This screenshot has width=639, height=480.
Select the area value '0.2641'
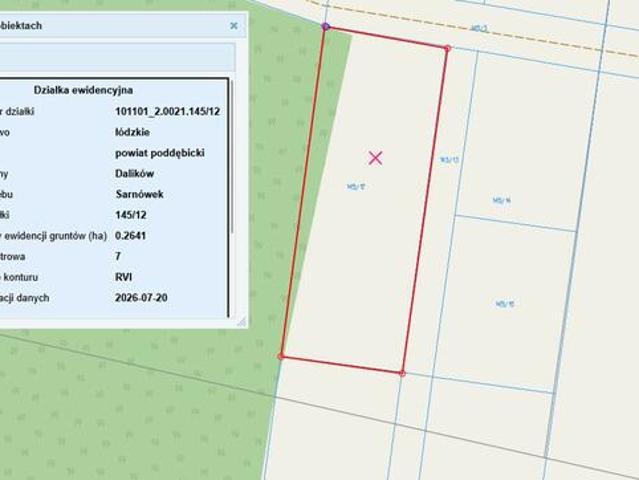pos(130,236)
